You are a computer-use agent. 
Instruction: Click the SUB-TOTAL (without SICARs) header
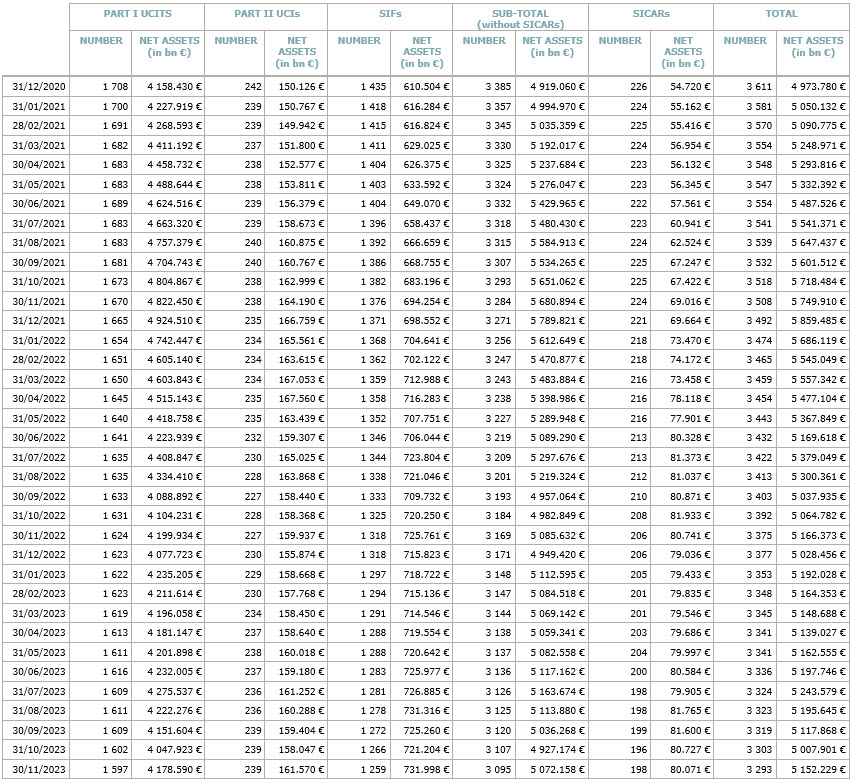pos(520,18)
